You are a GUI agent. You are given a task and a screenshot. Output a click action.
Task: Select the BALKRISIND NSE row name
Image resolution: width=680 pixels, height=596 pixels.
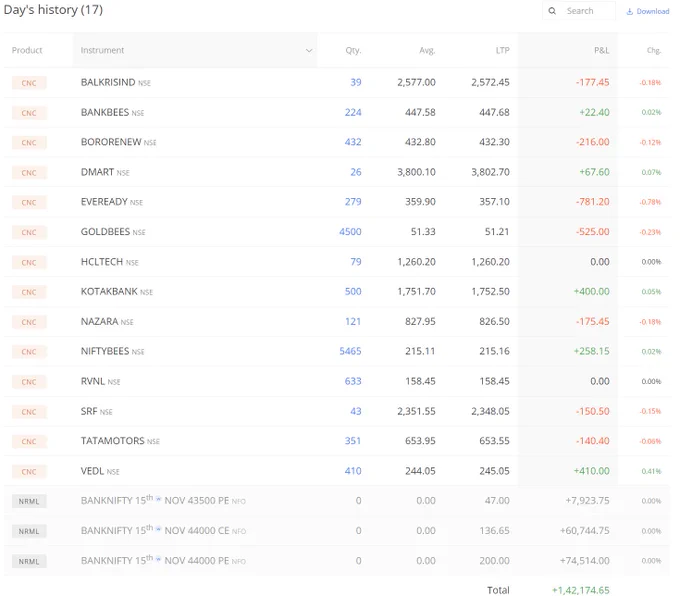tap(115, 82)
